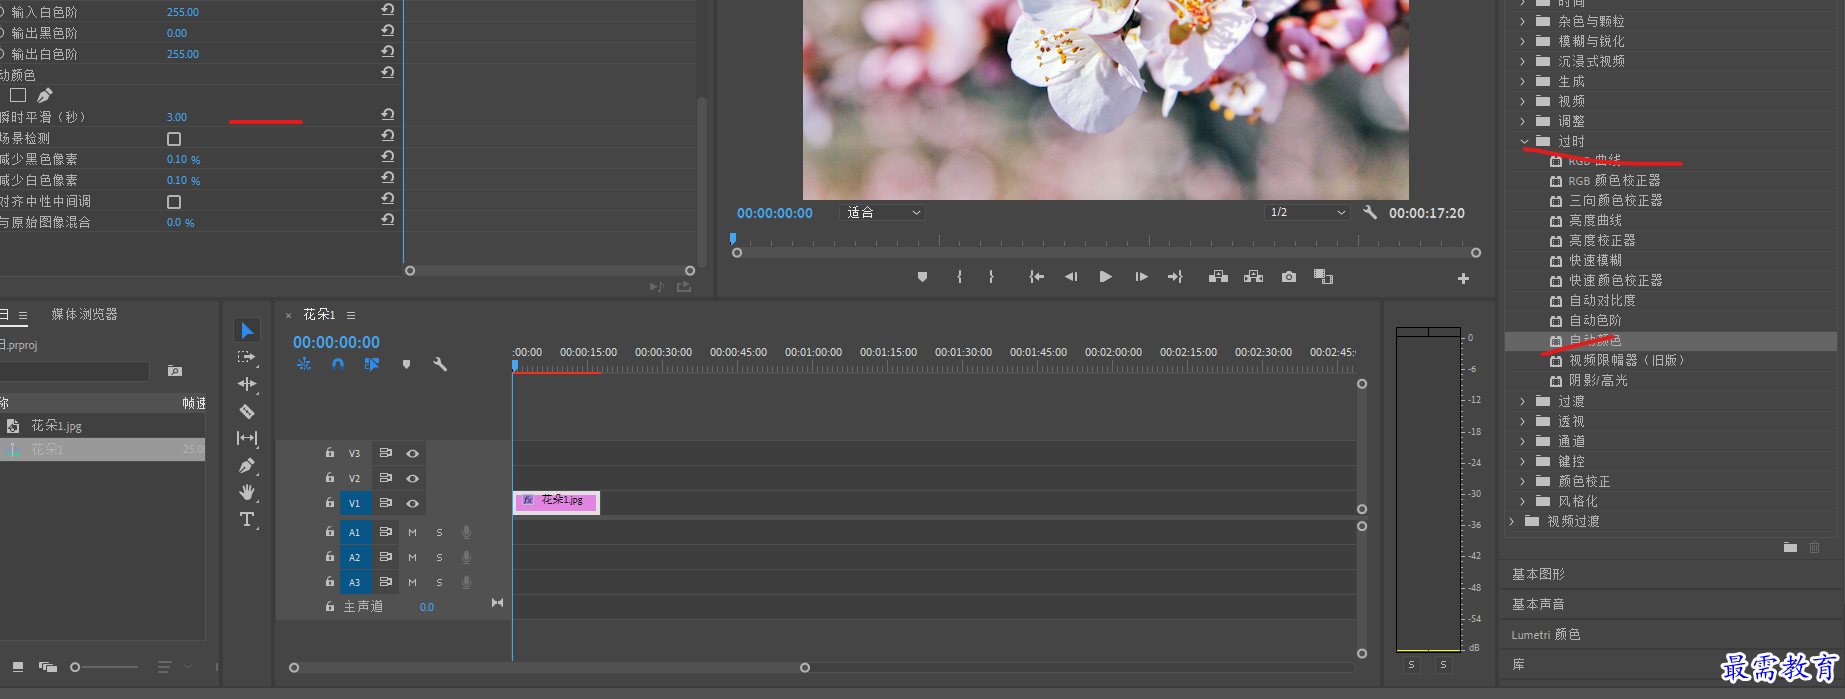1845x699 pixels.
Task: Open the 基本图形 panel
Action: pyautogui.click(x=1538, y=574)
